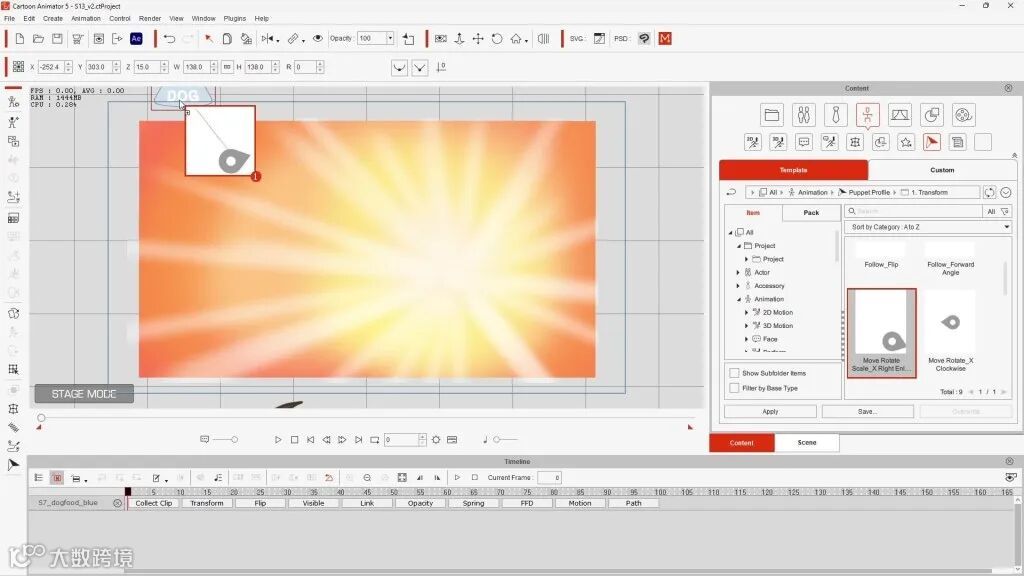Select the Accessory necktie category icon
The height and width of the screenshot is (576, 1024).
pyautogui.click(x=836, y=115)
